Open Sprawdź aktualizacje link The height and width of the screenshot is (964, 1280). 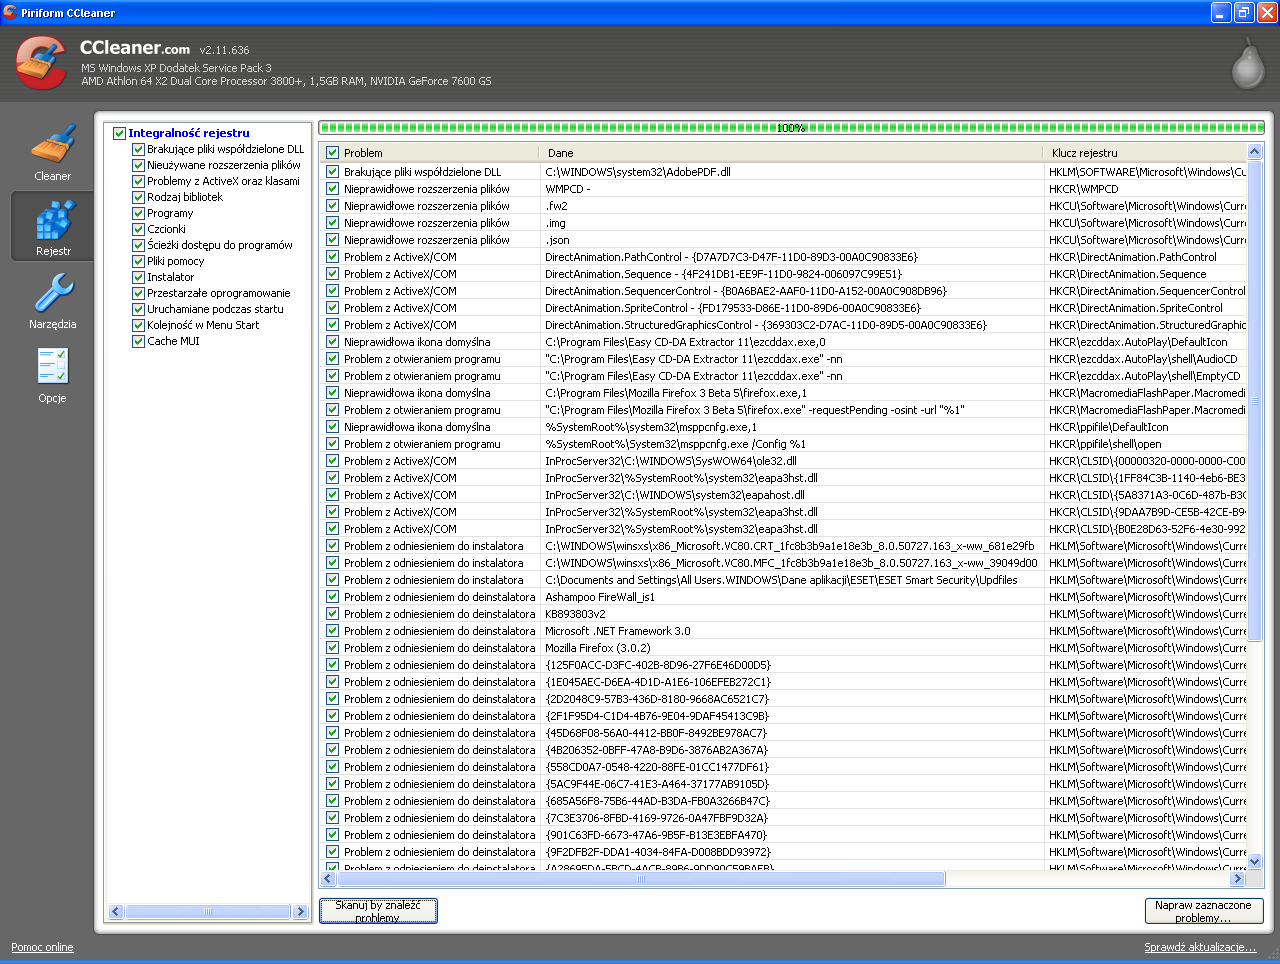(1200, 947)
